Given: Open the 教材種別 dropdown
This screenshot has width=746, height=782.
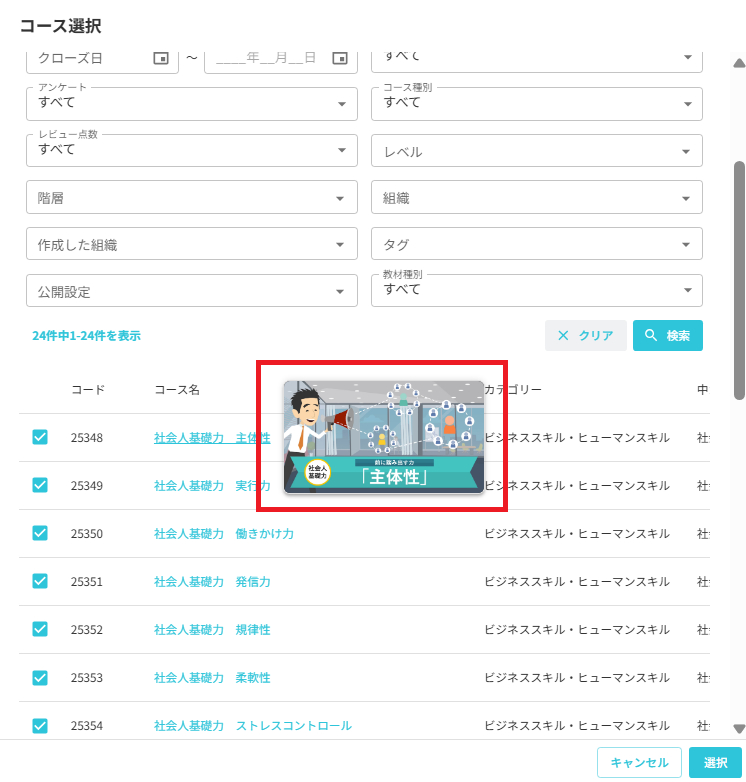Looking at the screenshot, I should [537, 290].
